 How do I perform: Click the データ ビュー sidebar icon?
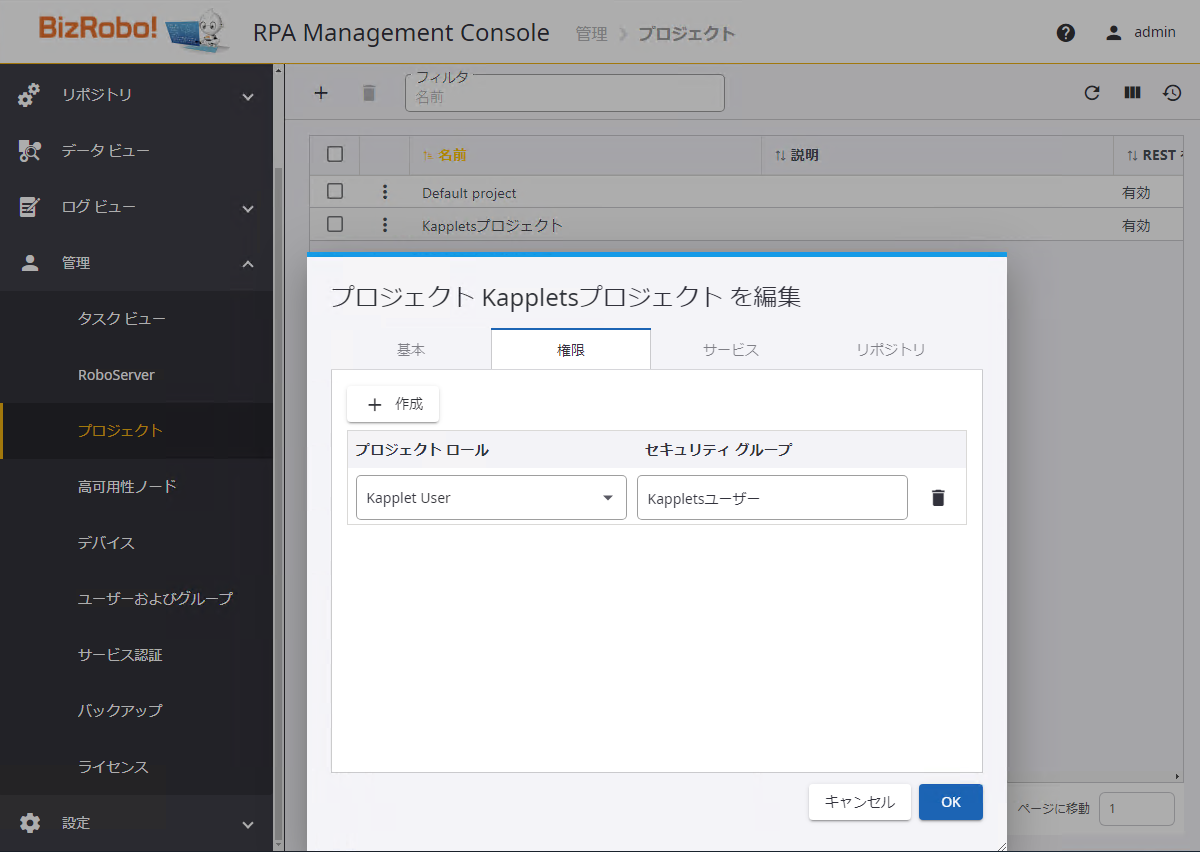30,151
